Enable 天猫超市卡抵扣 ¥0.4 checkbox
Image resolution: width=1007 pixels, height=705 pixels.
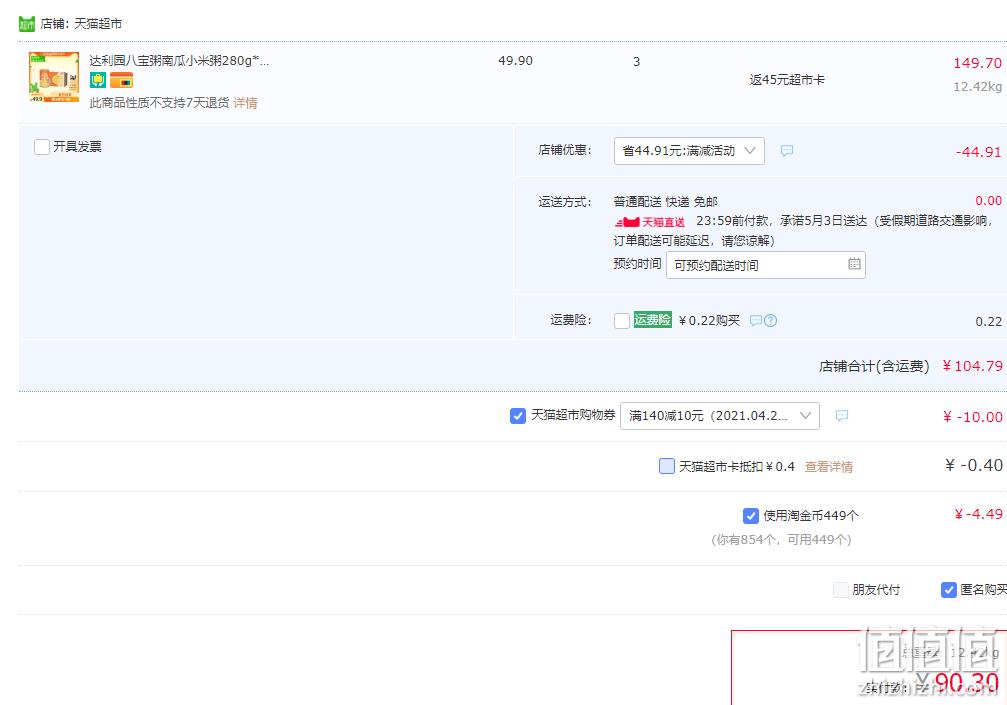point(667,466)
